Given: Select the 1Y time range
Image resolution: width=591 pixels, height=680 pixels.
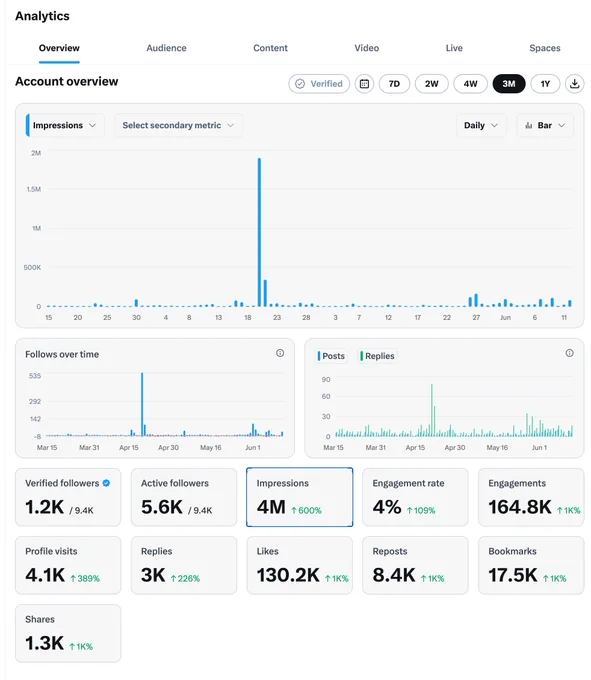Looking at the screenshot, I should [x=545, y=84].
